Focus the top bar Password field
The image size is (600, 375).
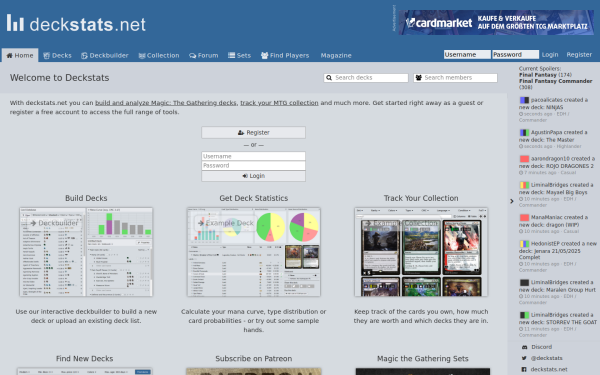515,54
